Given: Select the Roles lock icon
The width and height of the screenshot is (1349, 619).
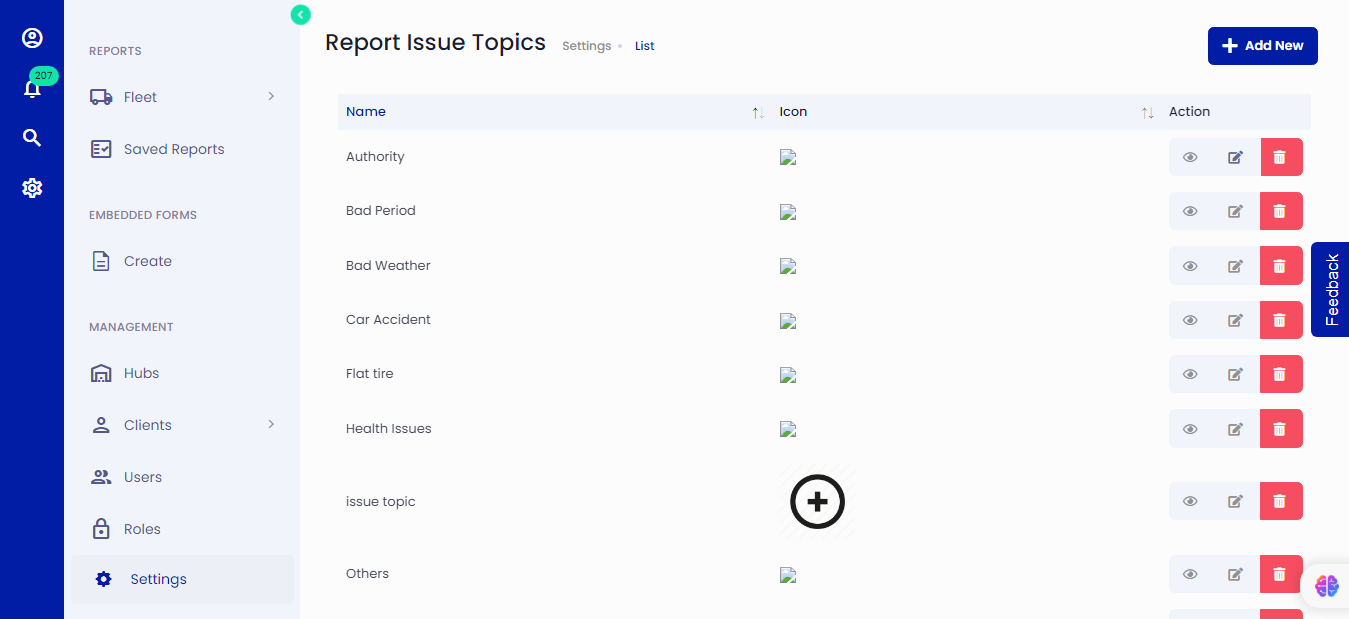Looking at the screenshot, I should [100, 528].
